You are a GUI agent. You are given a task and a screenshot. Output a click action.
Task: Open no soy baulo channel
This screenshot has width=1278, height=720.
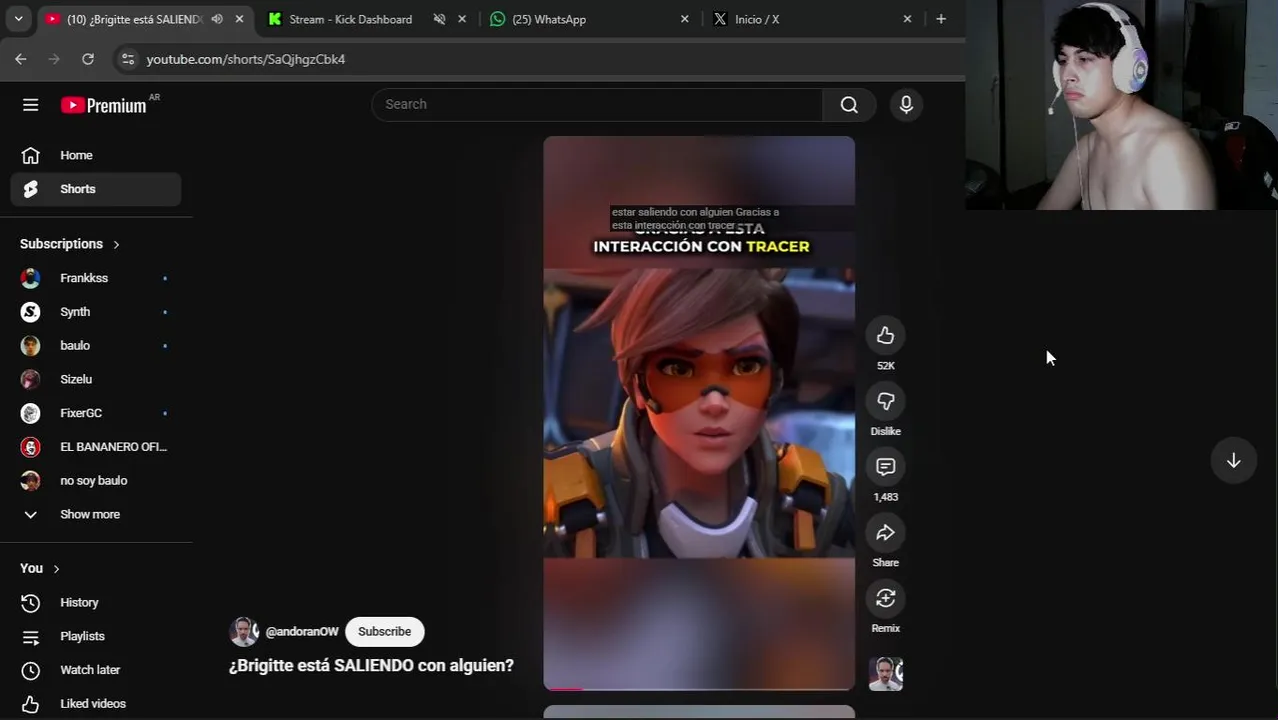pos(96,480)
